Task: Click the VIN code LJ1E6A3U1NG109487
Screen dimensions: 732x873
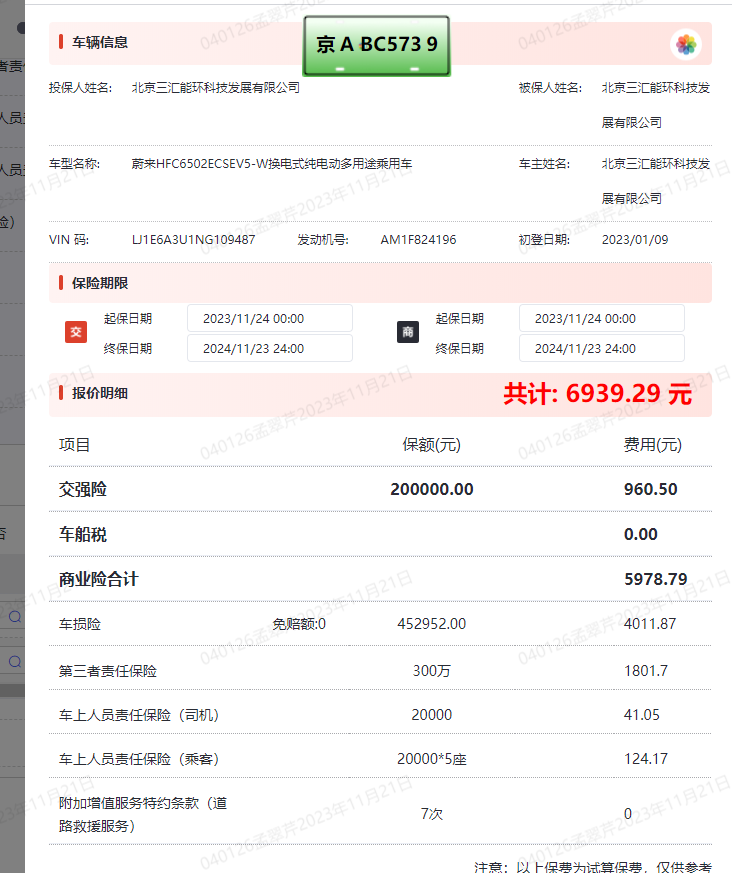Action: tap(193, 240)
